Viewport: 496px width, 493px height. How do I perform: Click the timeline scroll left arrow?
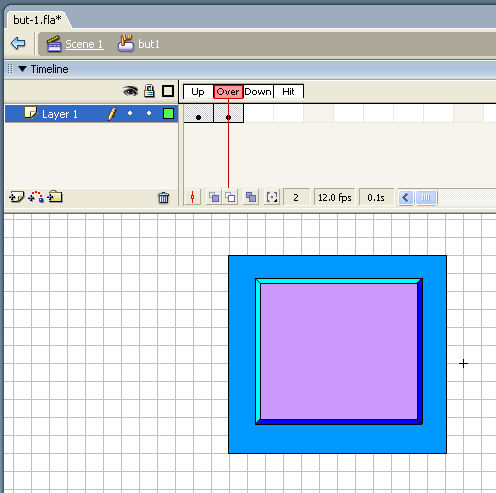click(406, 198)
